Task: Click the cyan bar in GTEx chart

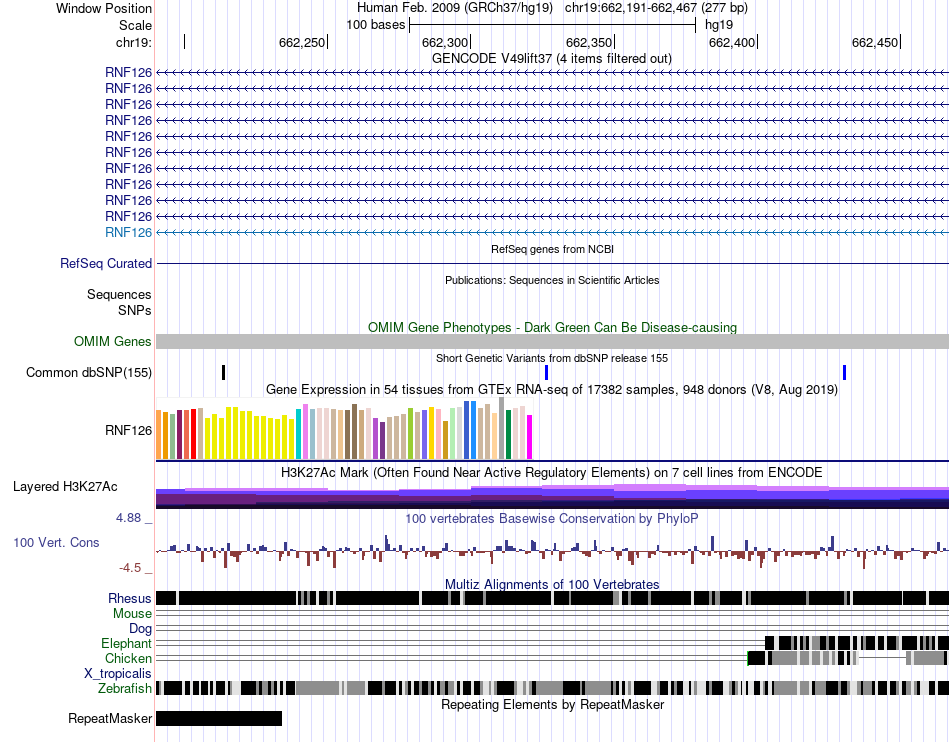Action: [x=299, y=434]
